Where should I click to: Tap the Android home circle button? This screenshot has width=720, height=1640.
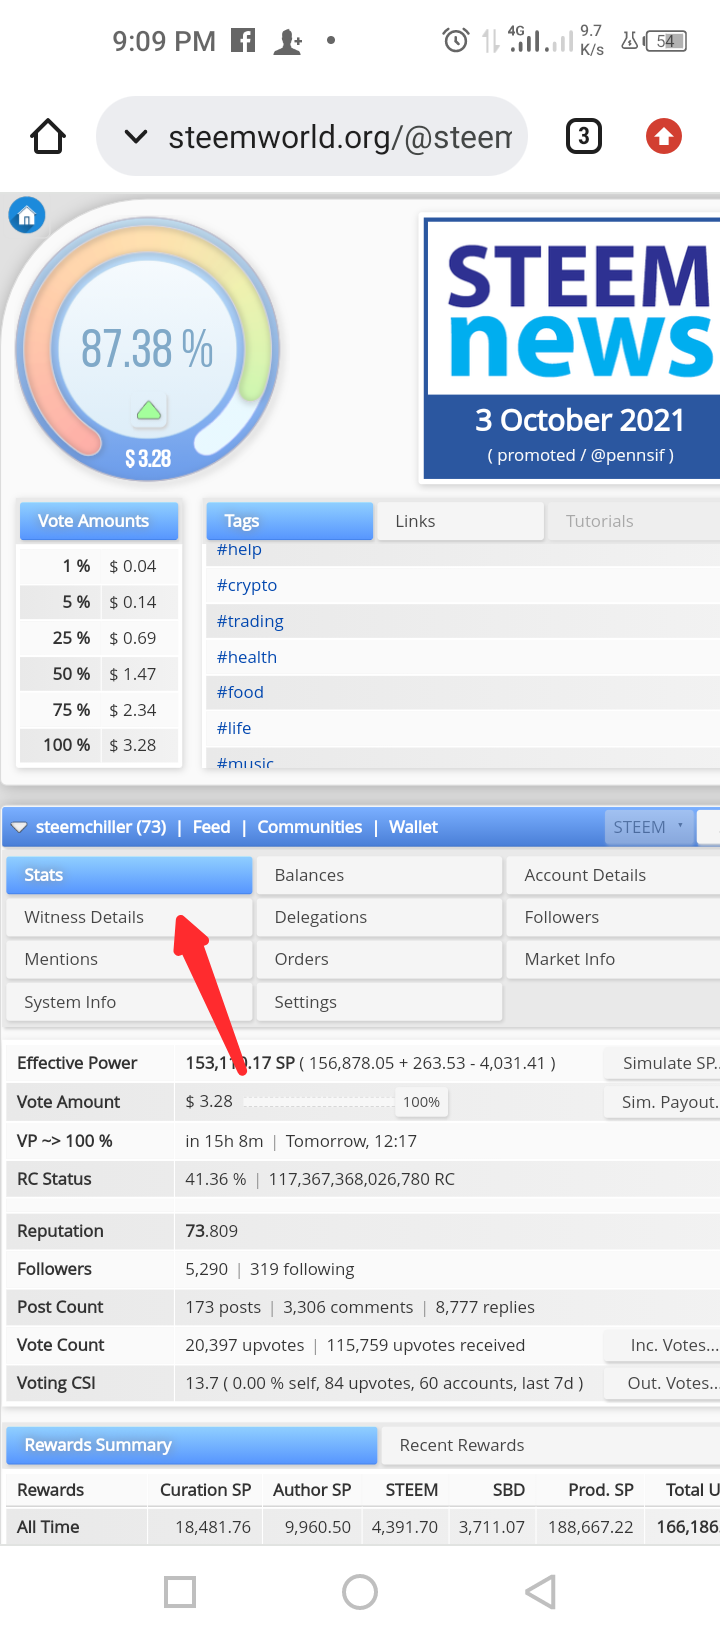(x=360, y=1591)
